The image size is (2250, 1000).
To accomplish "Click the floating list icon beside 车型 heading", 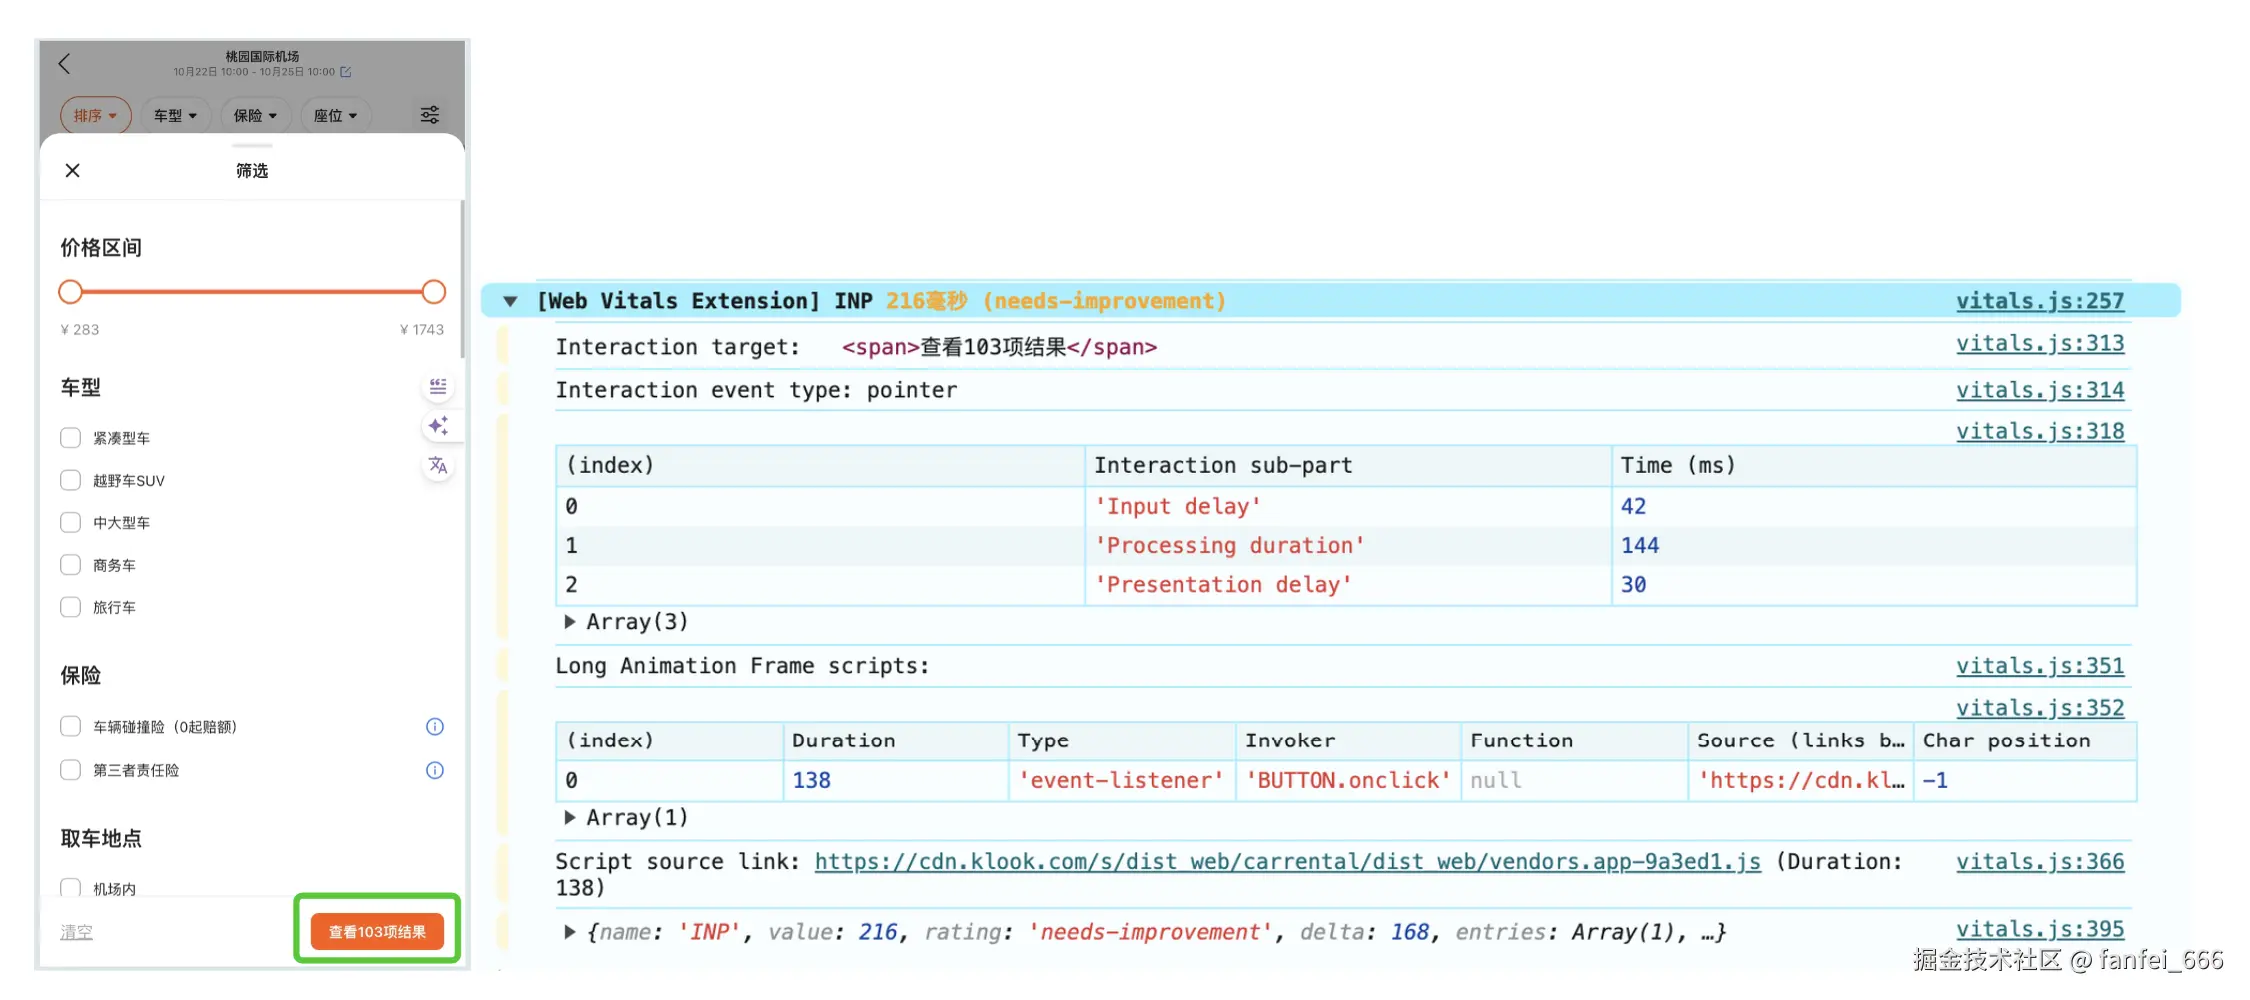I will pyautogui.click(x=438, y=387).
